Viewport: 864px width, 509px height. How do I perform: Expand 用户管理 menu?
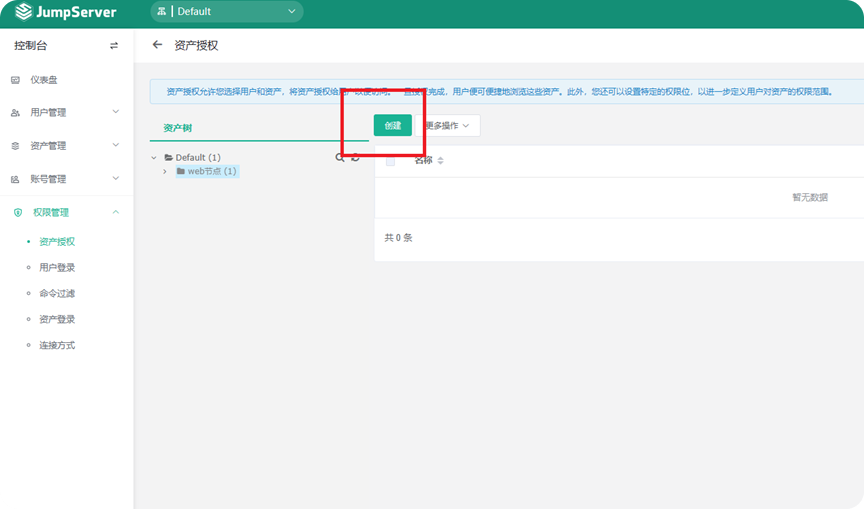pos(66,112)
